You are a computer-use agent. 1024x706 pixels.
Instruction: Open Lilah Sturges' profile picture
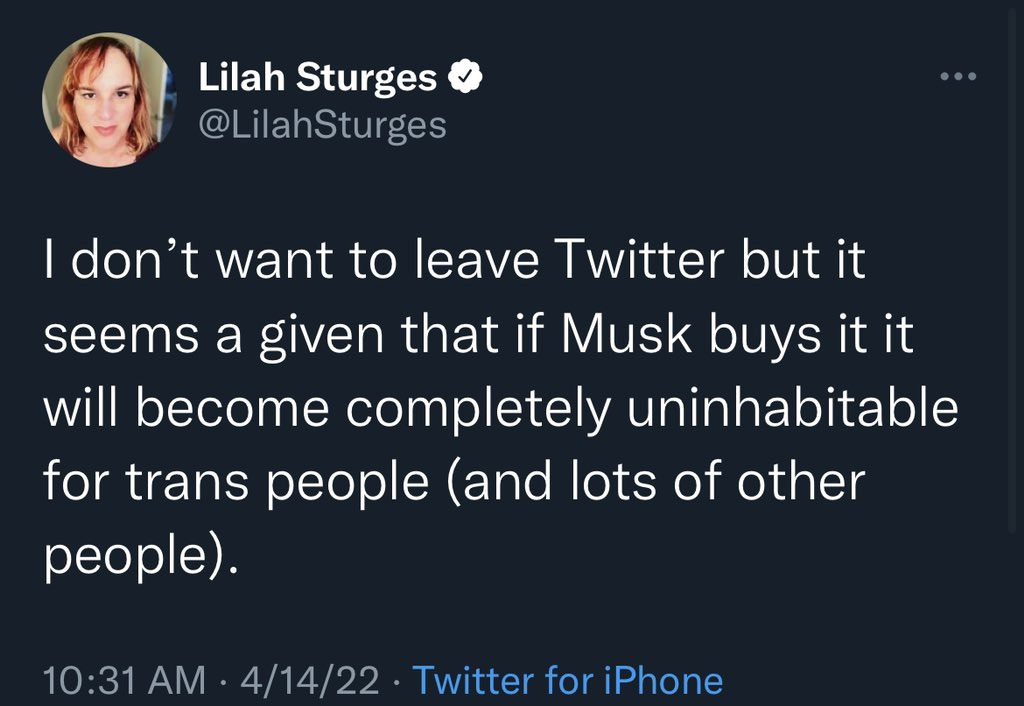(x=108, y=100)
